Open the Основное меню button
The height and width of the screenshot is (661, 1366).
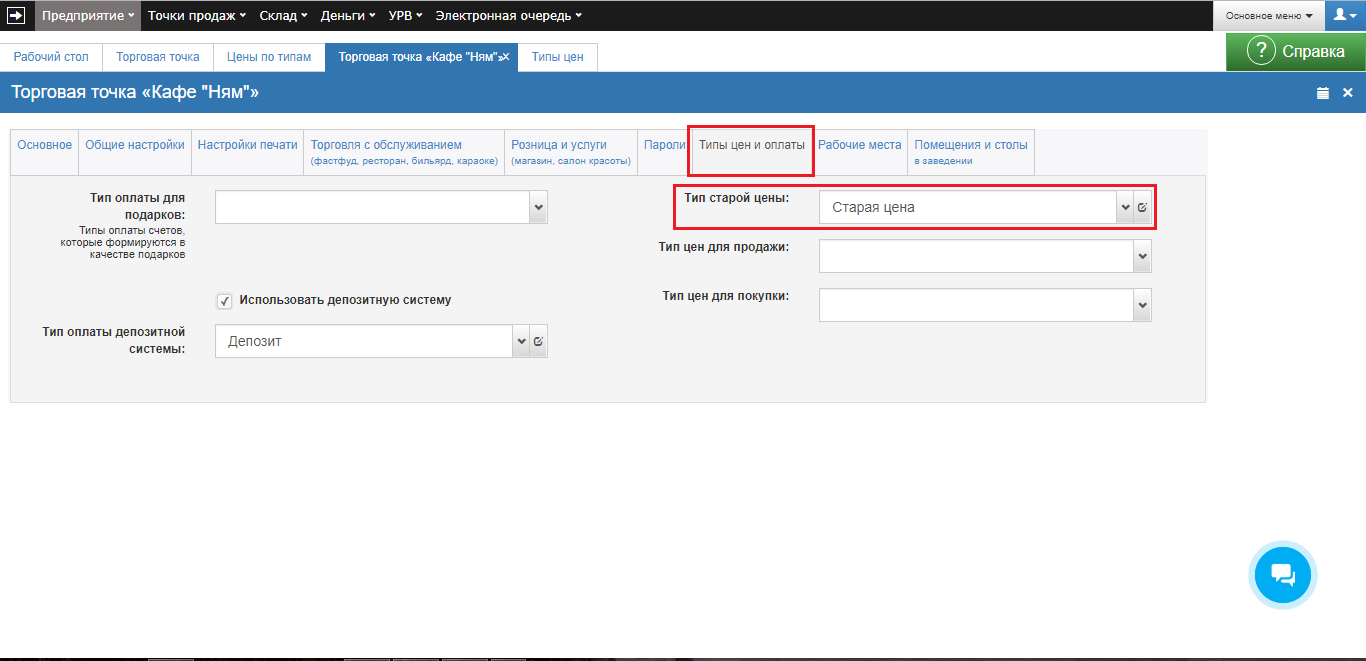pyautogui.click(x=1269, y=16)
